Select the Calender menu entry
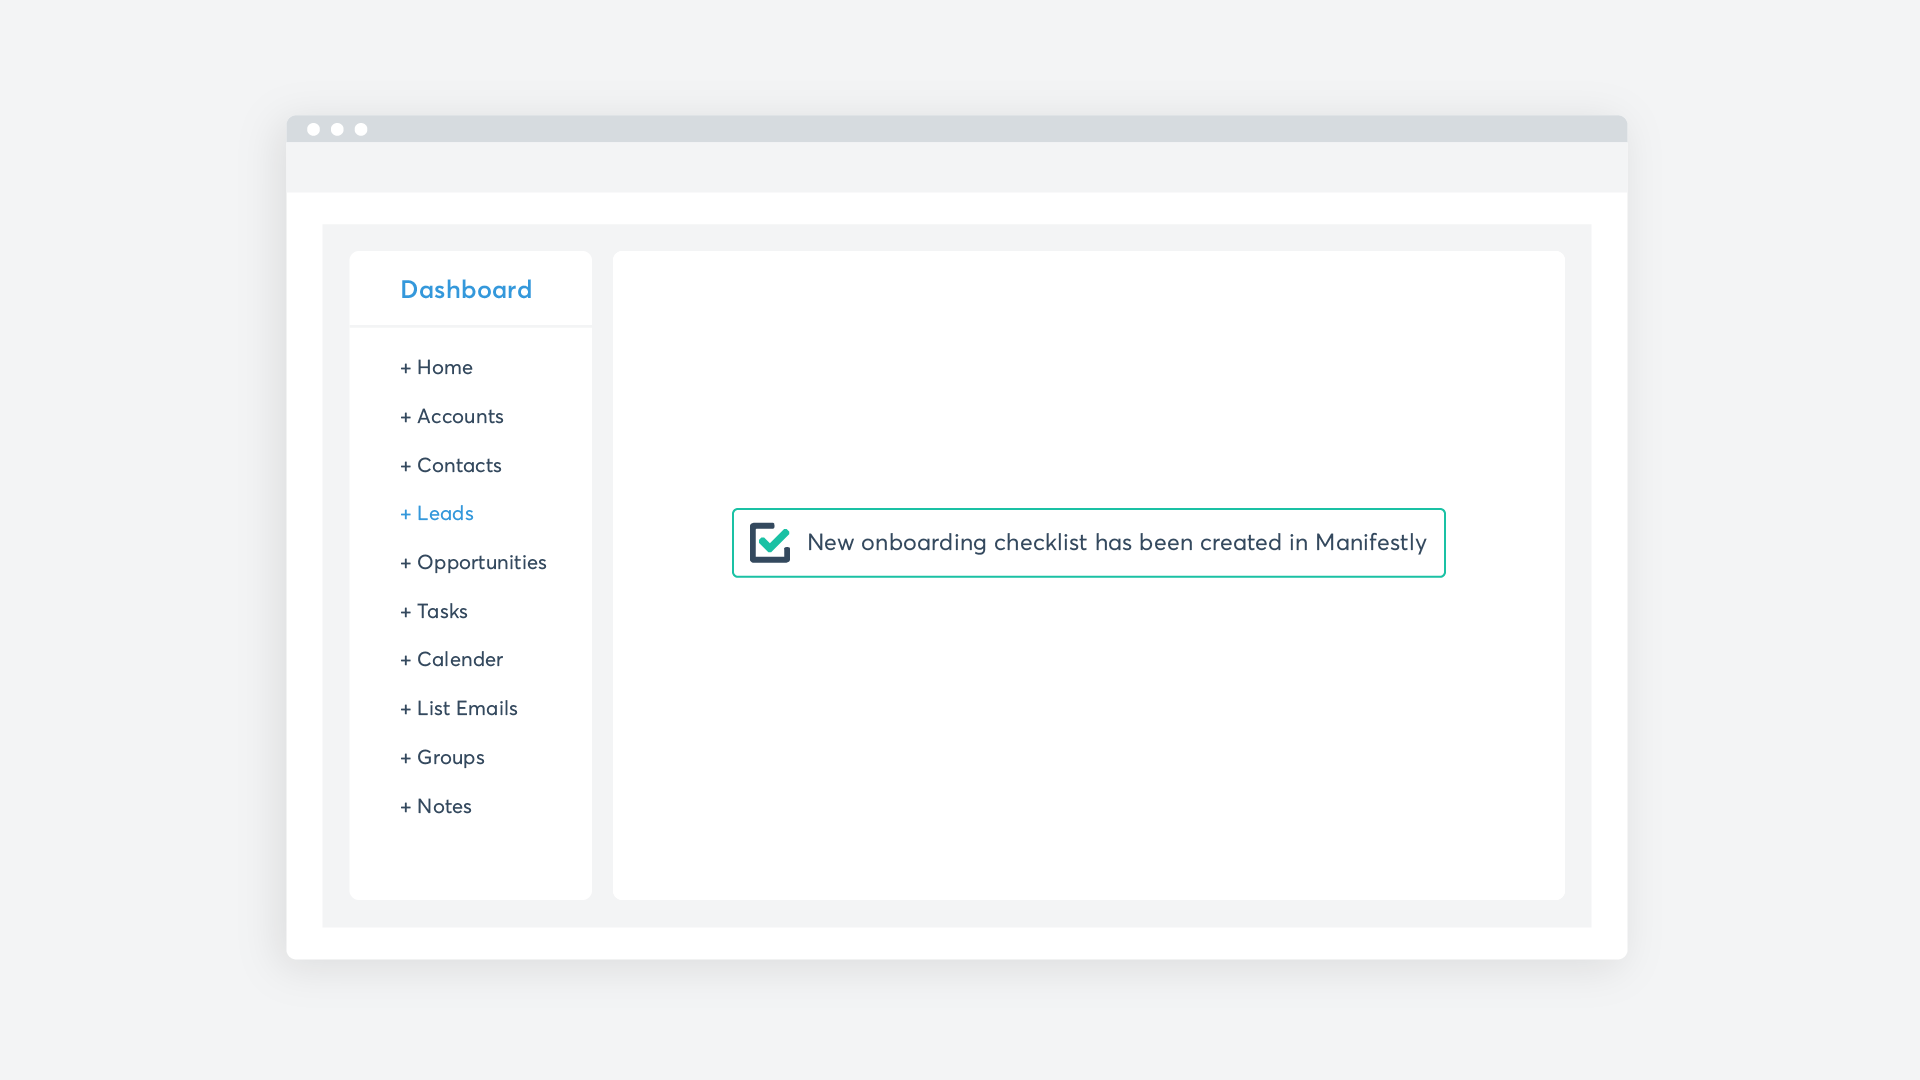 coord(452,660)
